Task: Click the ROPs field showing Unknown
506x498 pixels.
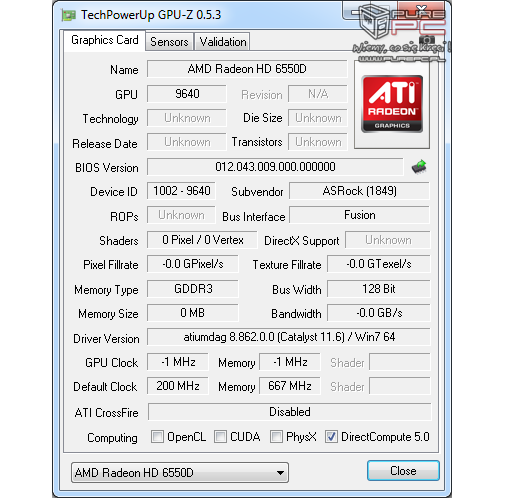Action: pyautogui.click(x=181, y=215)
